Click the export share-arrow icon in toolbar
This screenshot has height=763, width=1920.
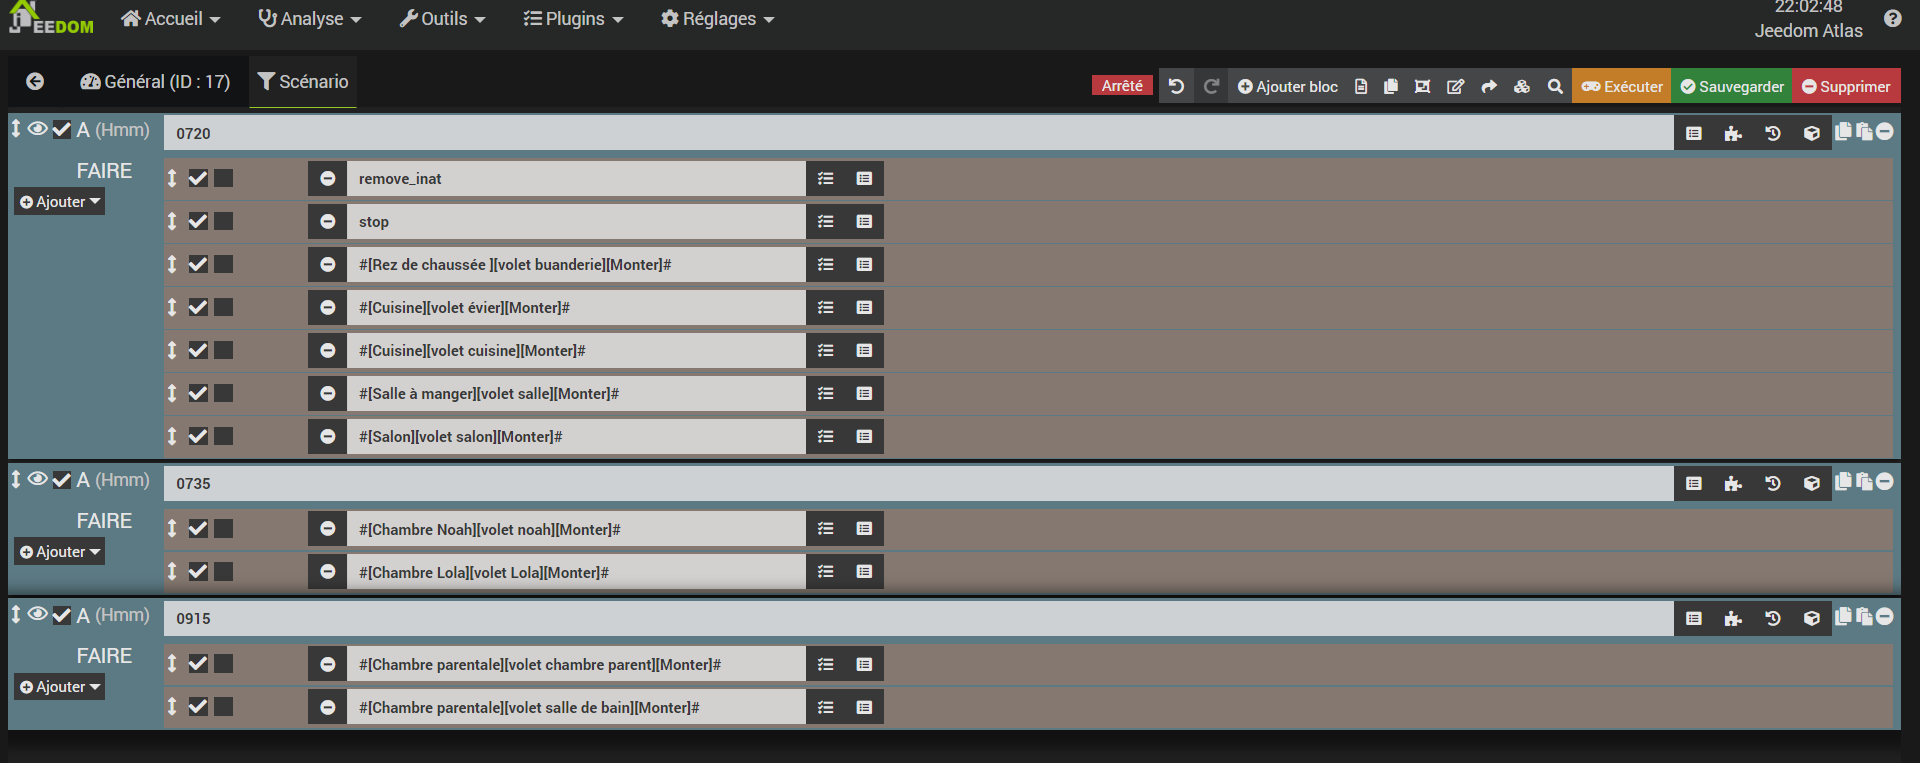[x=1489, y=87]
